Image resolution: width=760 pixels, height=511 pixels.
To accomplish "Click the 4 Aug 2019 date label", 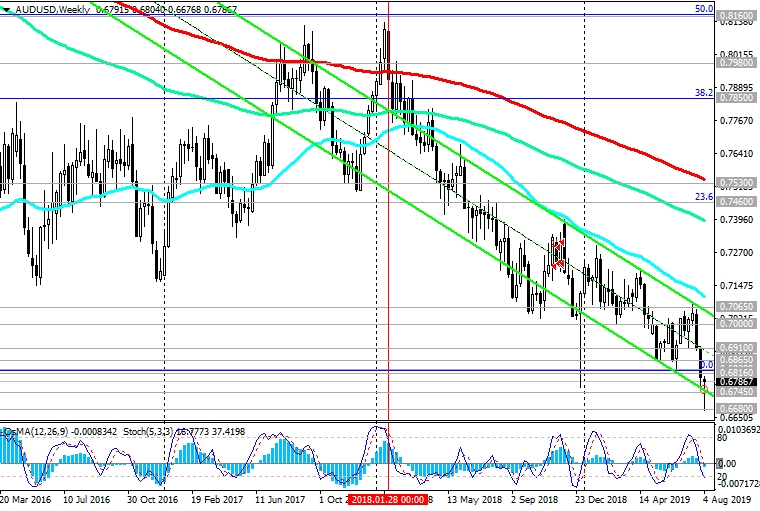I will coord(726,499).
